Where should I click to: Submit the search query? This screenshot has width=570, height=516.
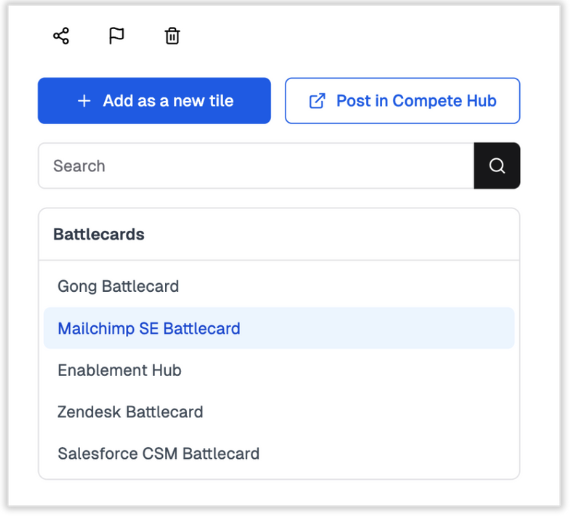click(x=497, y=166)
